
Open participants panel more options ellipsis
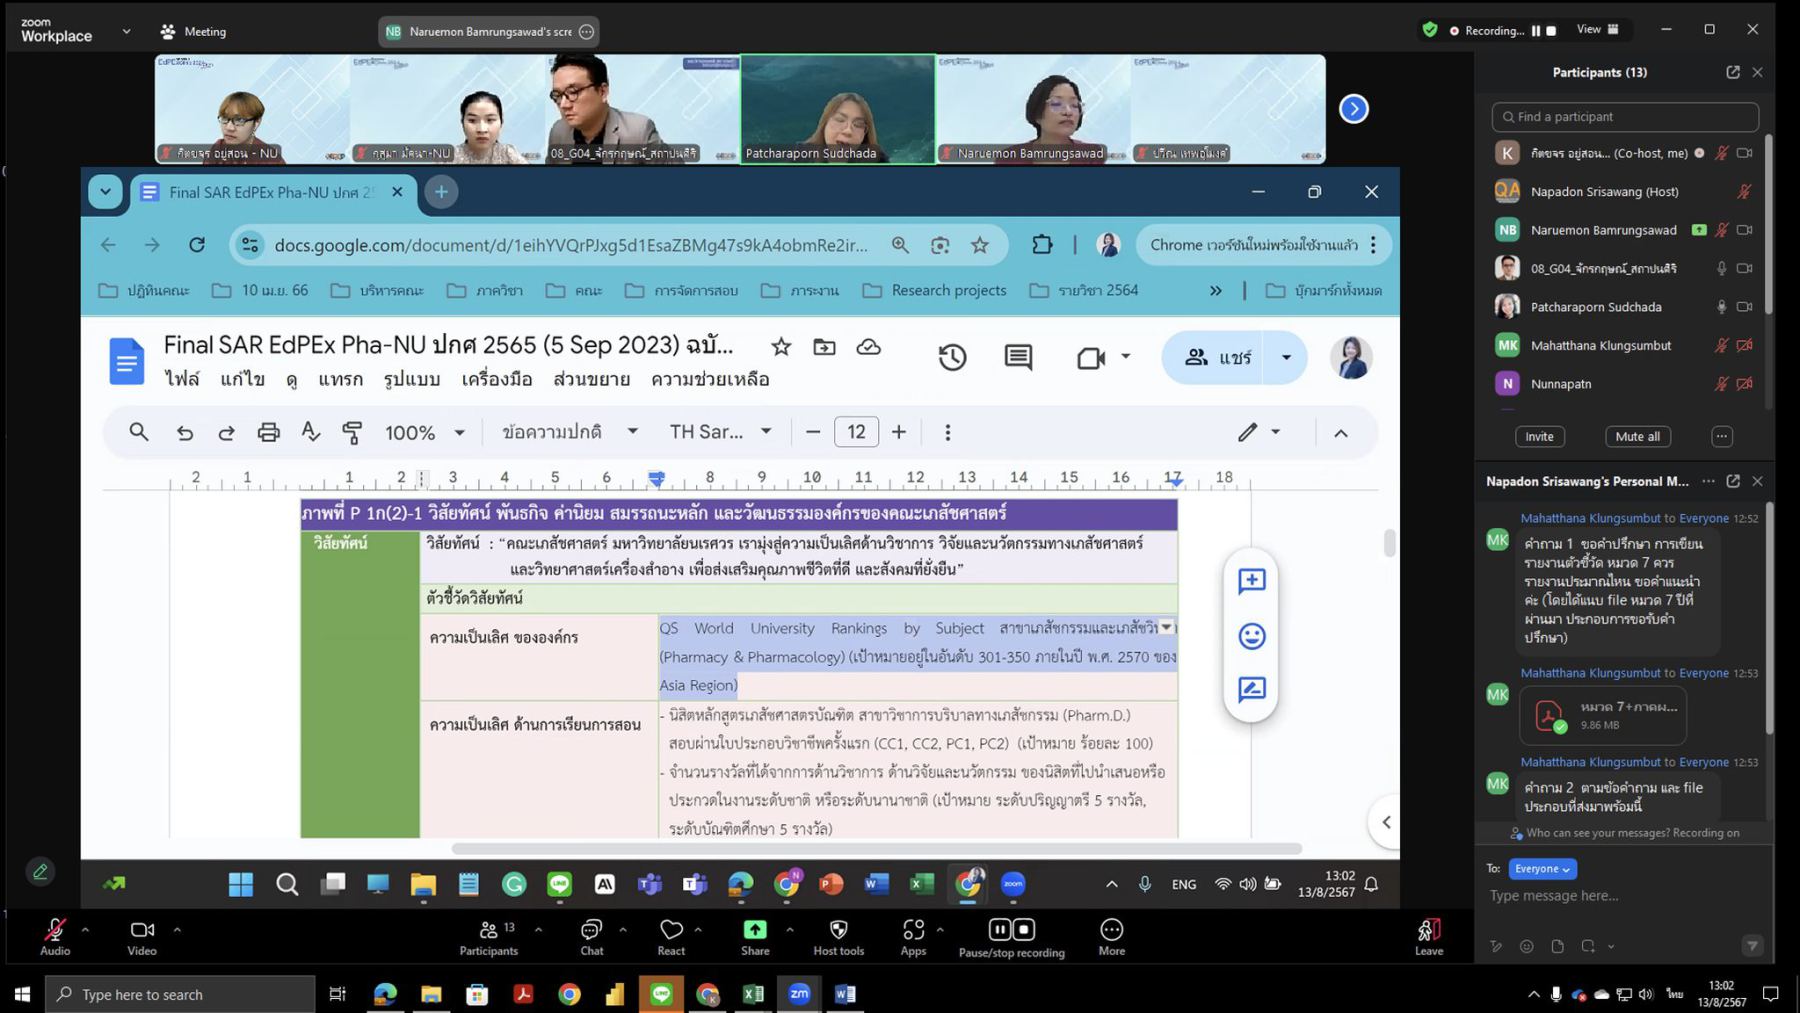(x=1721, y=436)
